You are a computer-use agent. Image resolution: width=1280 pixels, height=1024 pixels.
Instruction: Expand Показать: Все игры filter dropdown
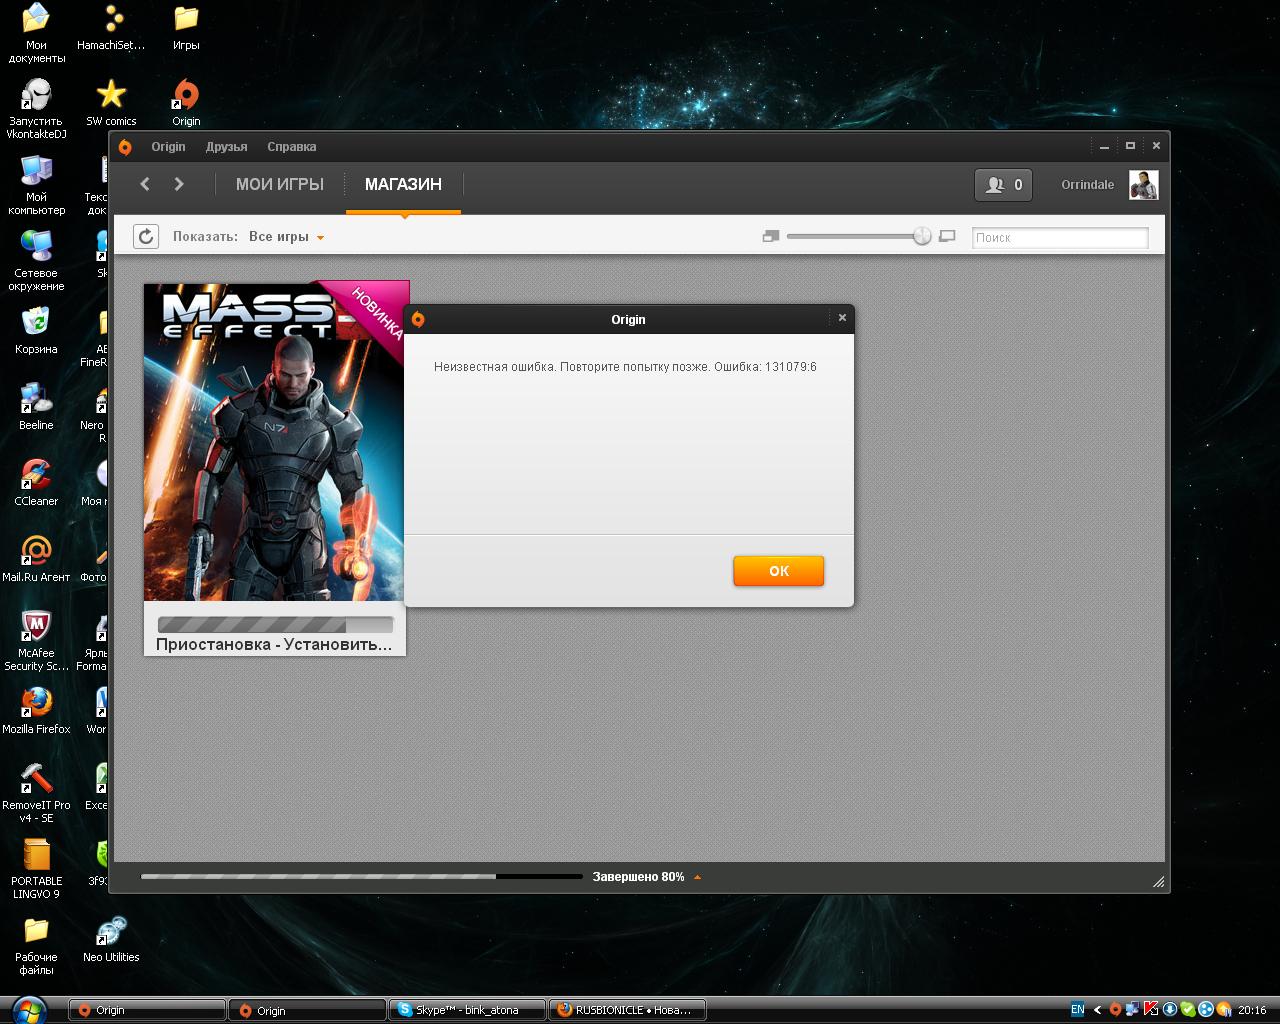click(286, 237)
